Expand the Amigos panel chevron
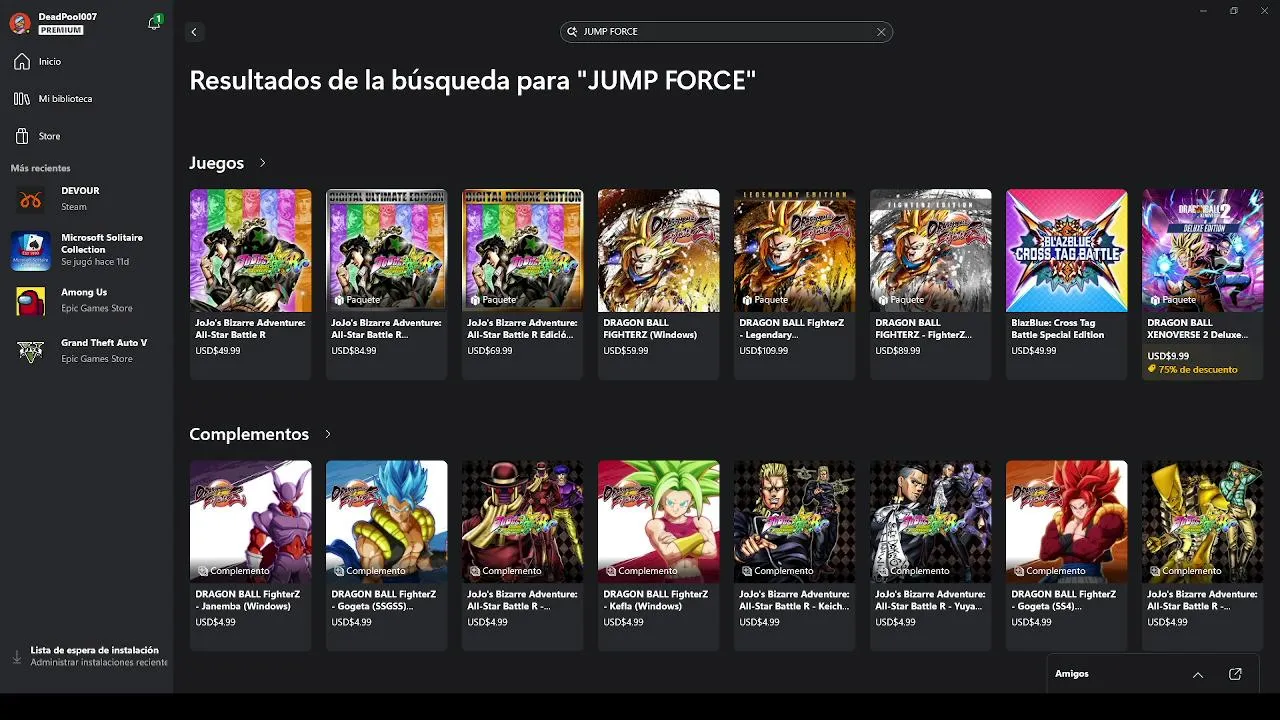This screenshot has width=1280, height=720. [x=1198, y=675]
